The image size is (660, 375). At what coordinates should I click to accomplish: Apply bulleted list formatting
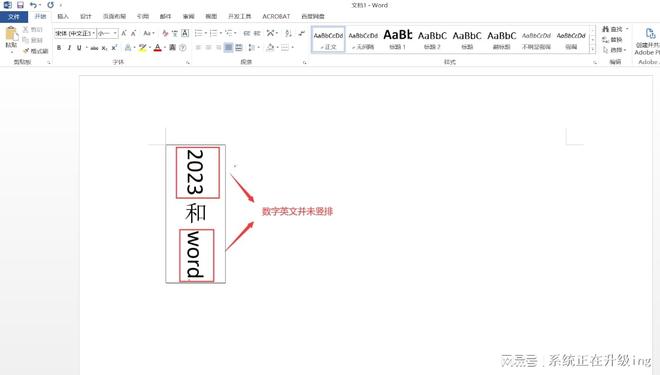tap(198, 33)
